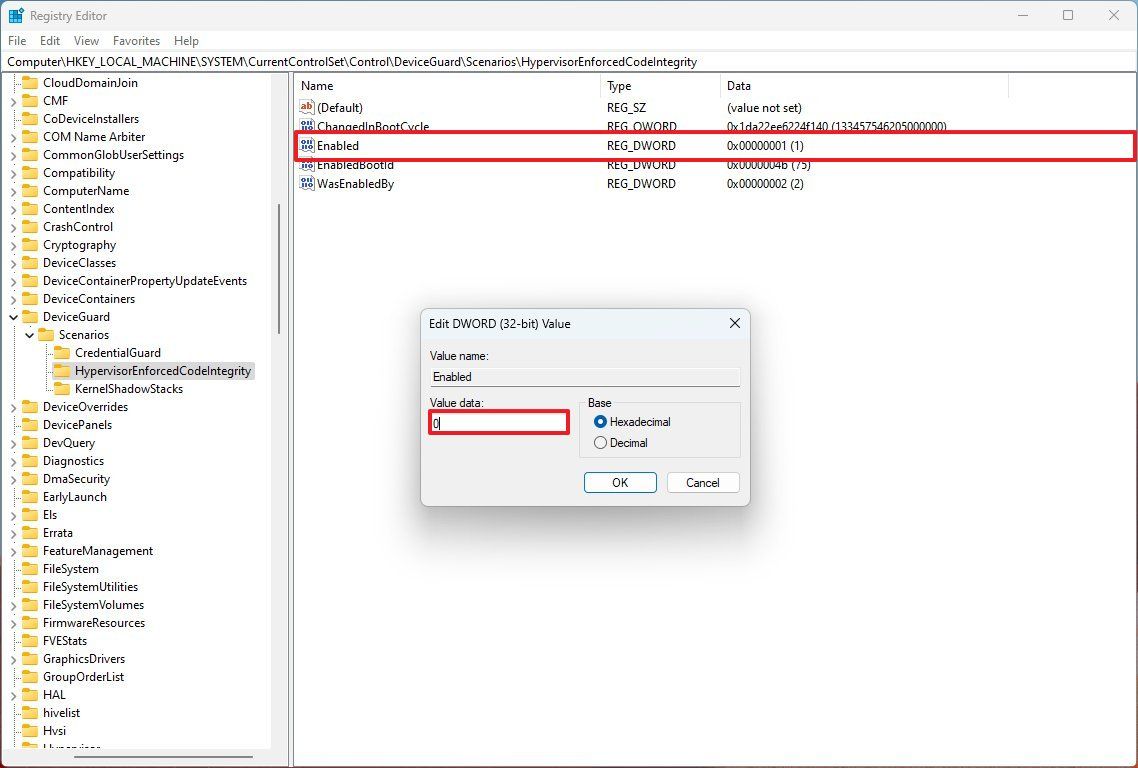Click the WasEnabledBy DWORD icon

[306, 183]
